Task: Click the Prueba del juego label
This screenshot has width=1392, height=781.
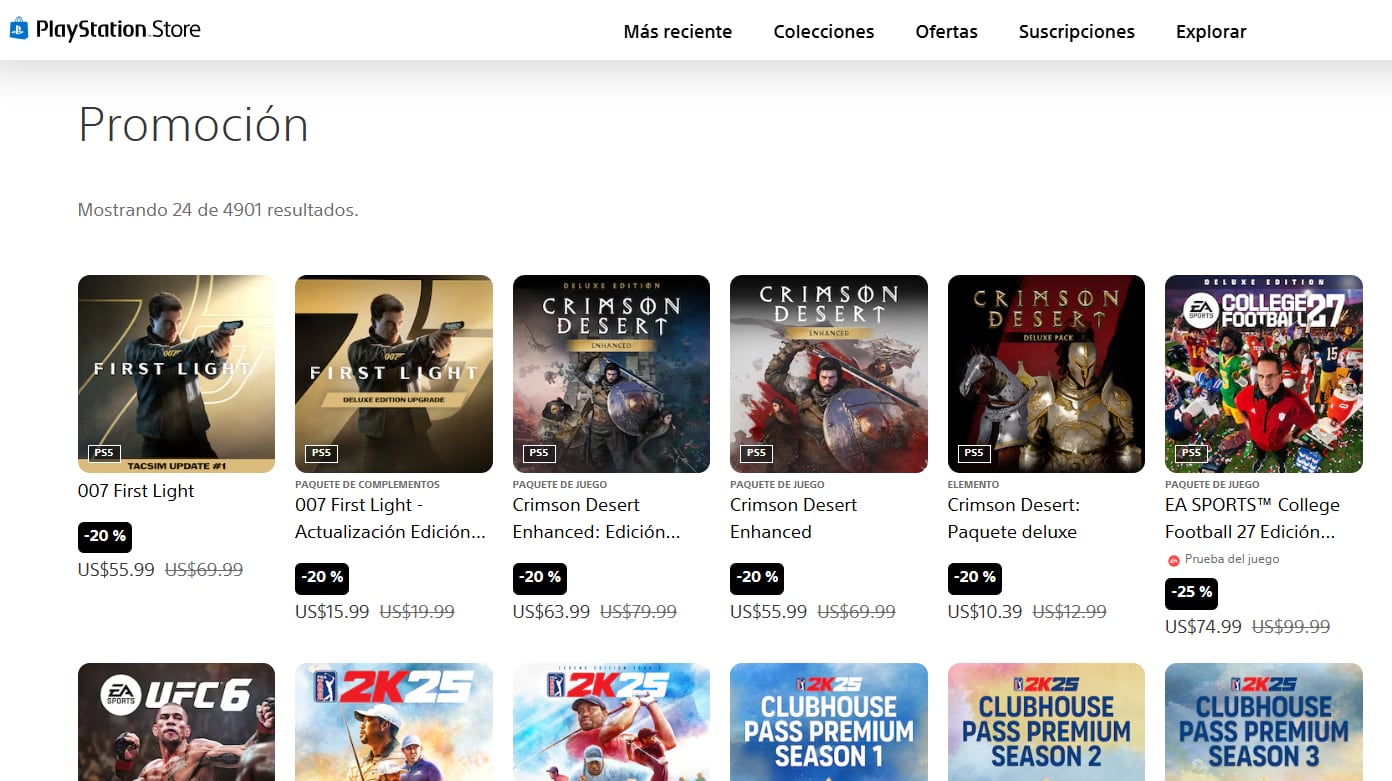Action: pos(1232,559)
